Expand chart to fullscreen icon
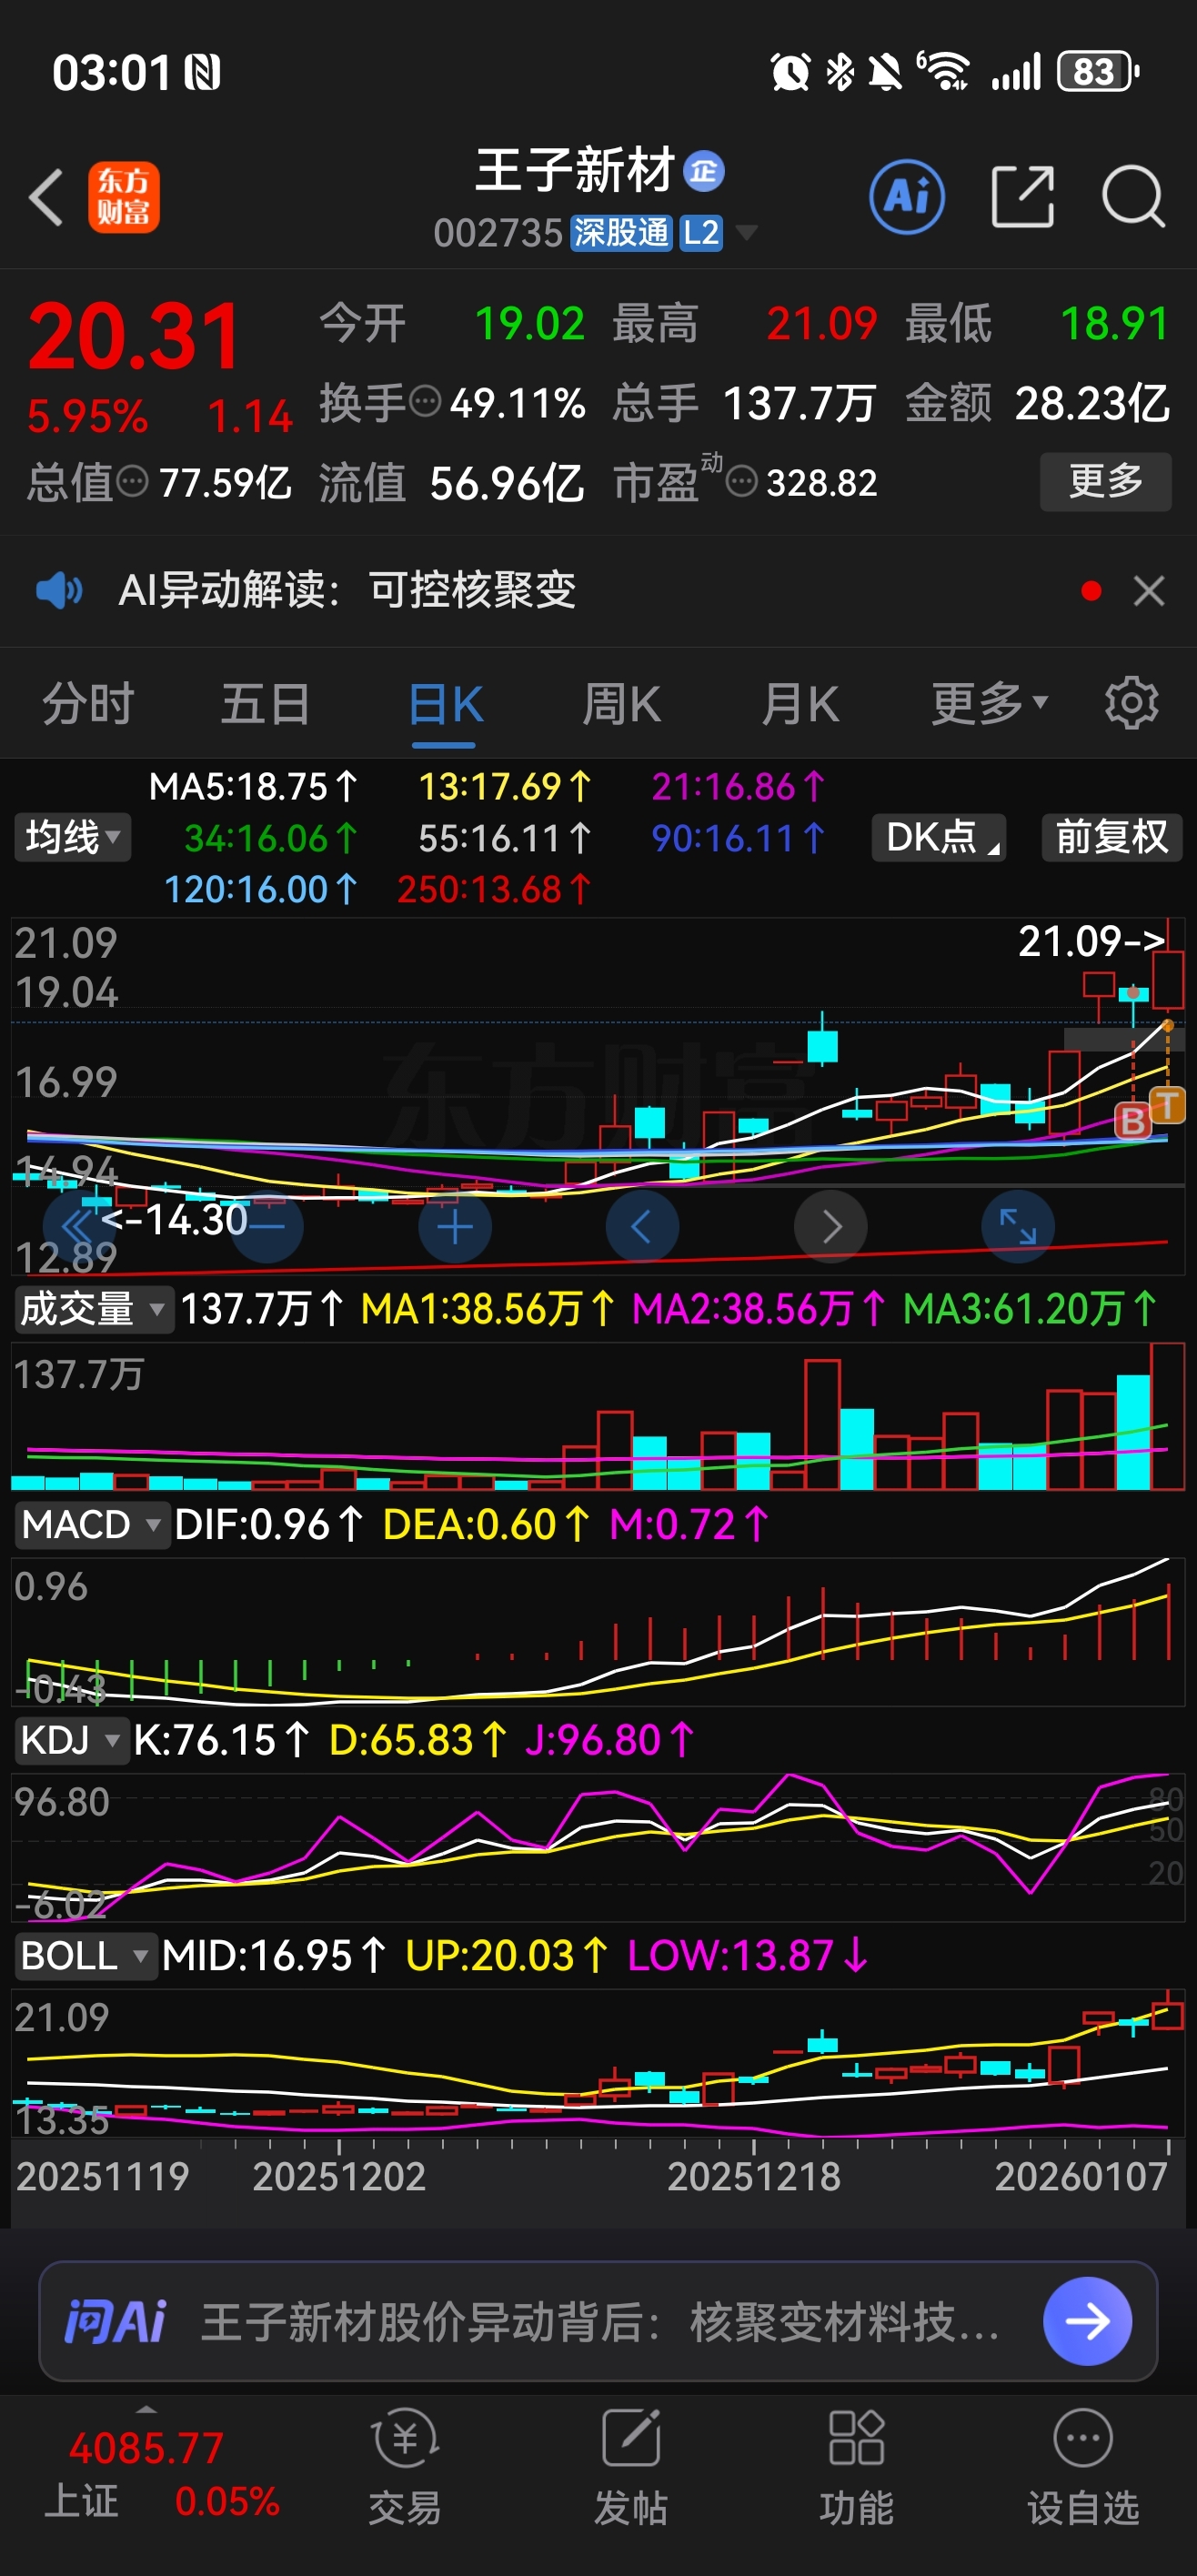Image resolution: width=1197 pixels, height=2576 pixels. [x=1018, y=1226]
